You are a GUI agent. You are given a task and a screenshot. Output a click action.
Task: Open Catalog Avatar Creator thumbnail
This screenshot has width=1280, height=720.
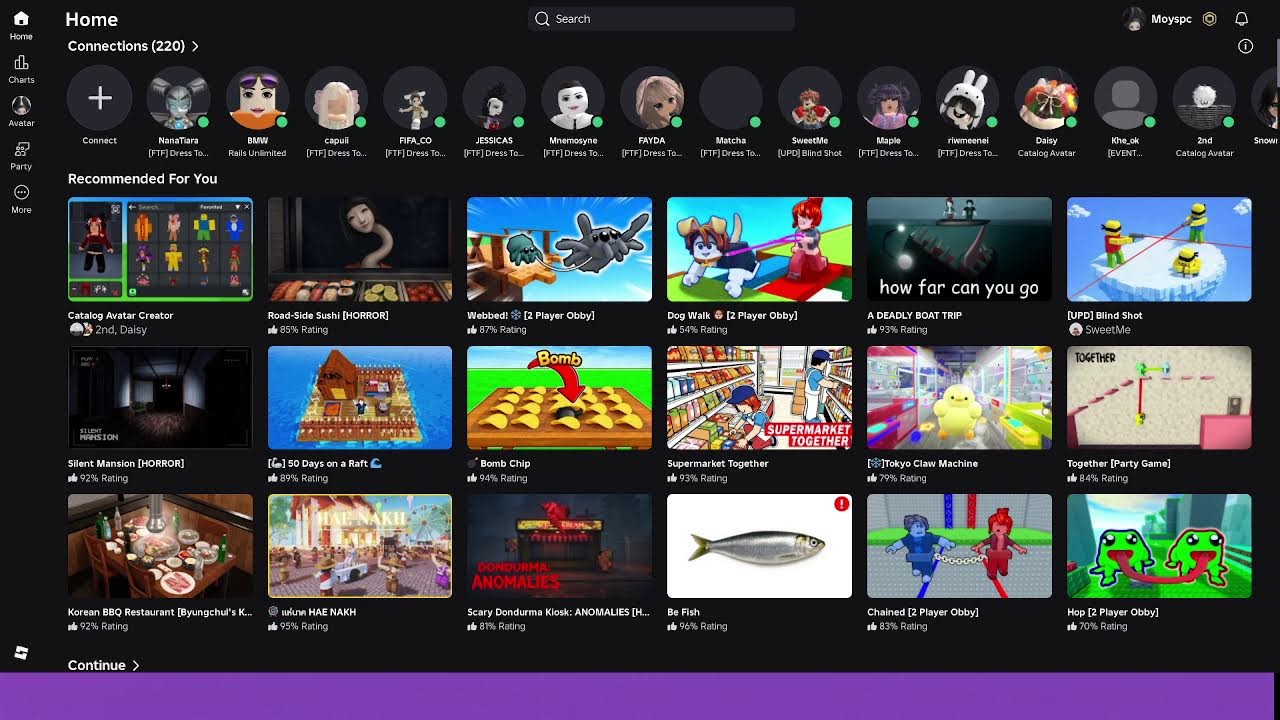160,249
